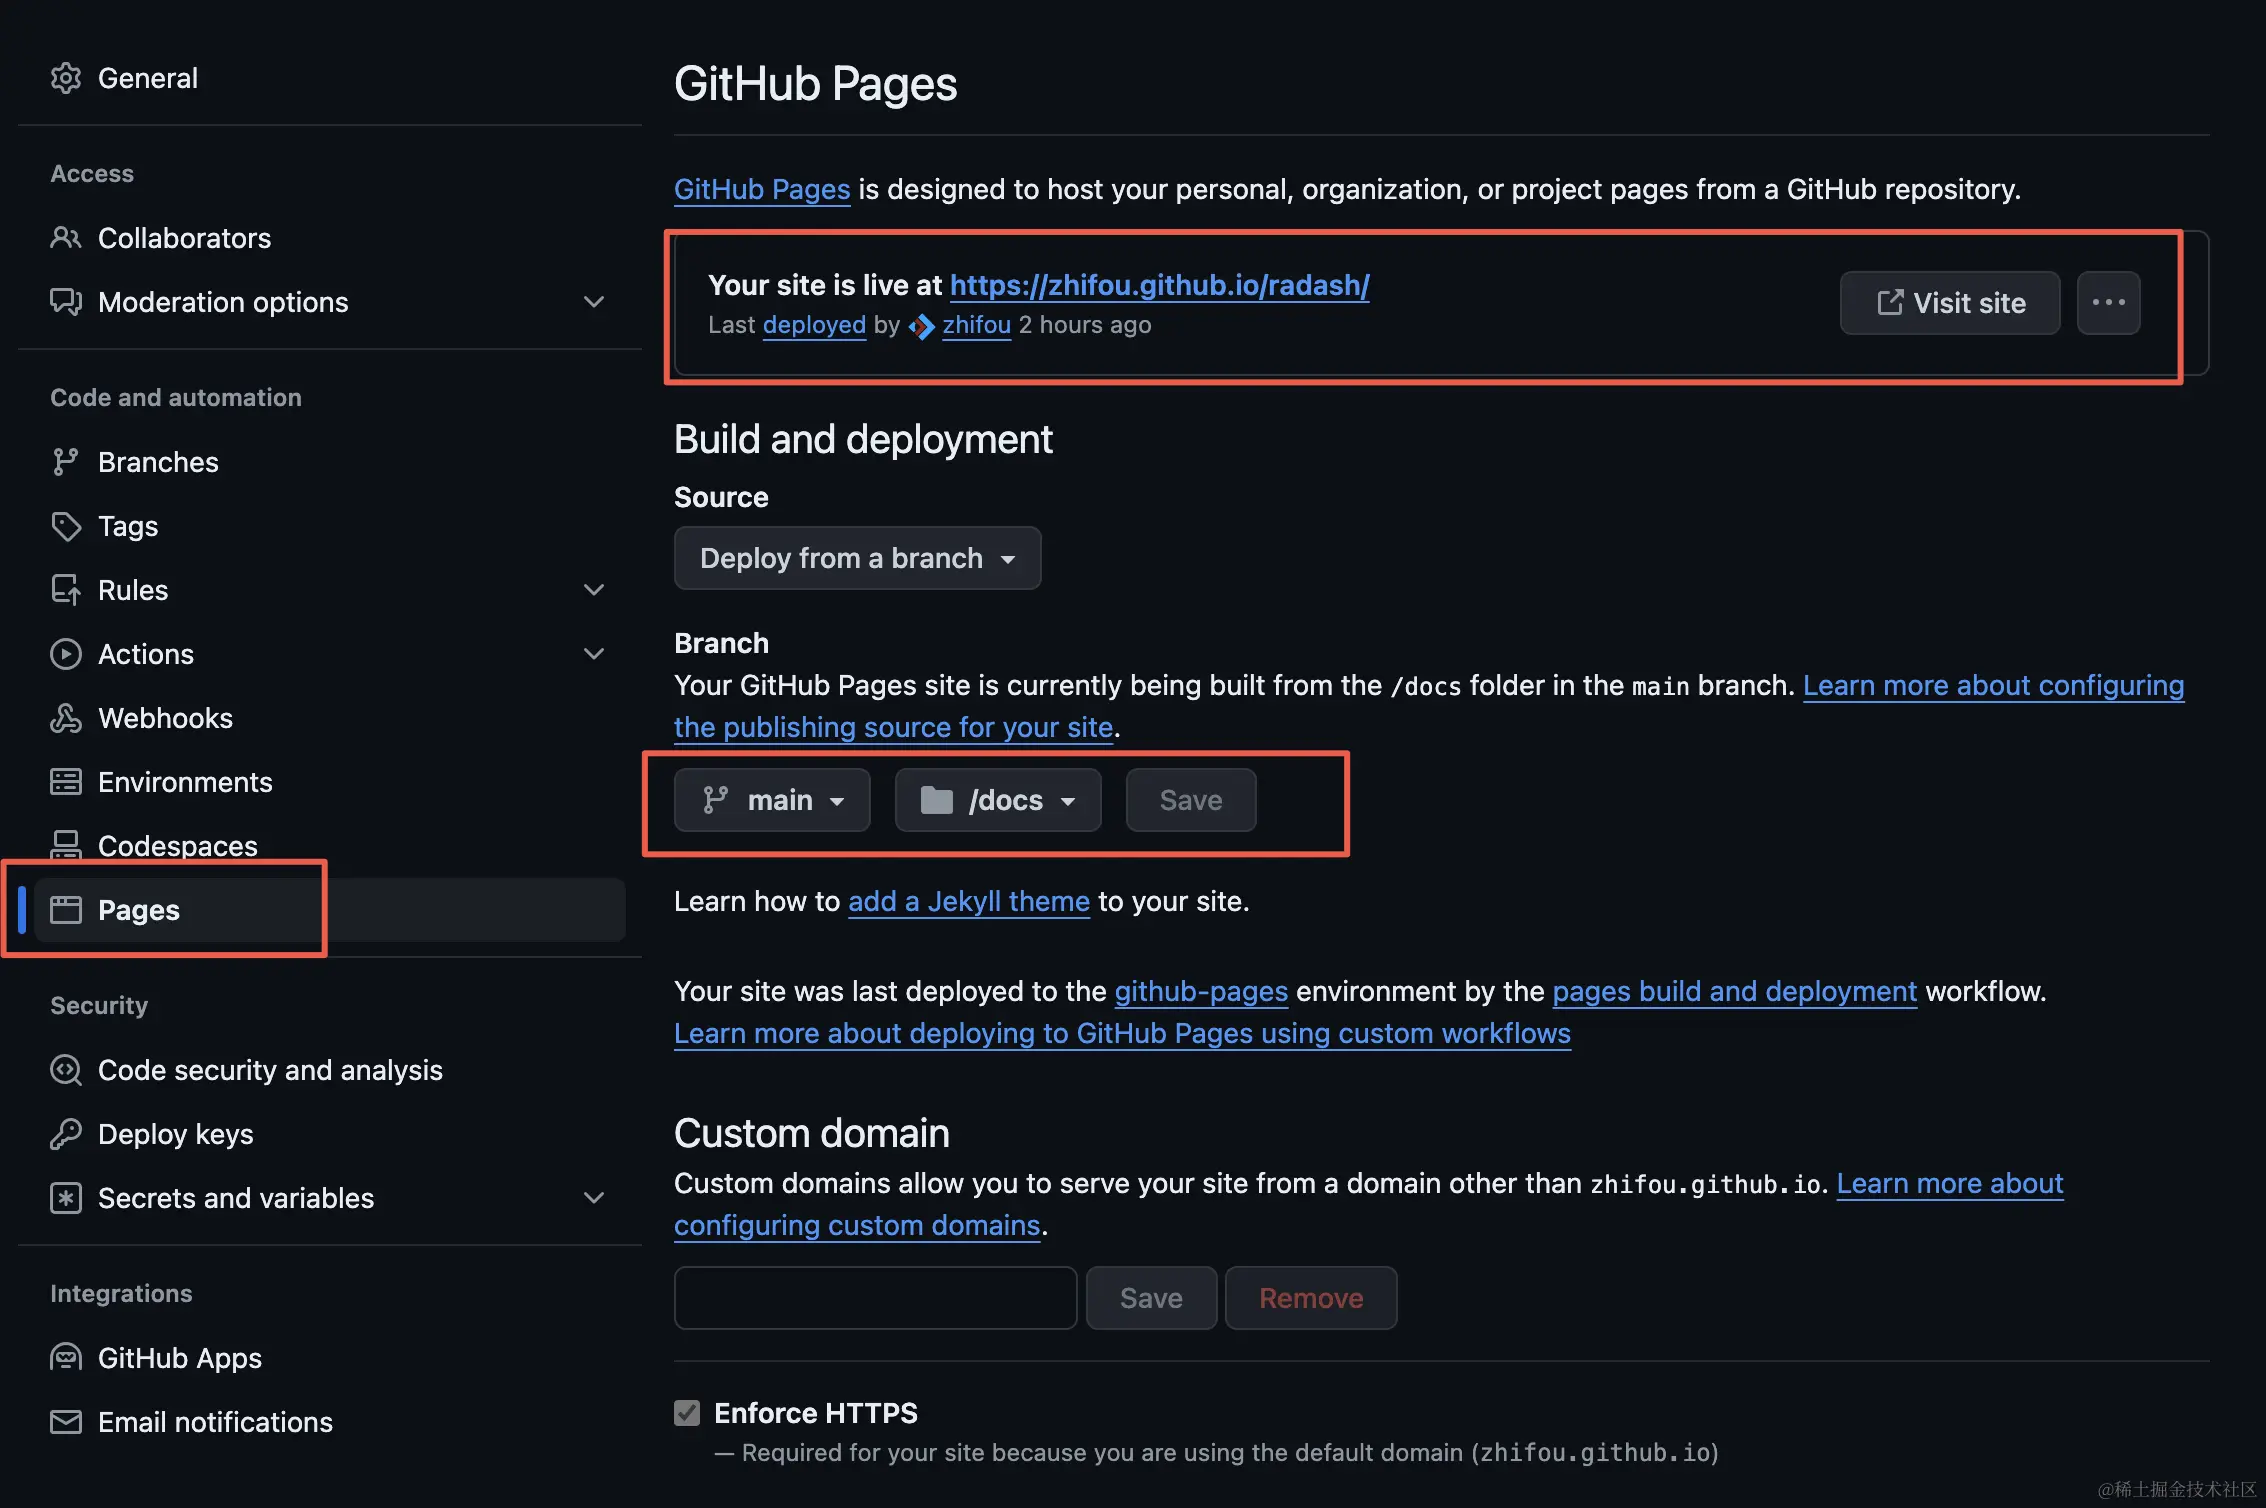Viewport: 2266px width, 1508px height.
Task: Click the Deploy keys key icon
Action: pos(66,1134)
